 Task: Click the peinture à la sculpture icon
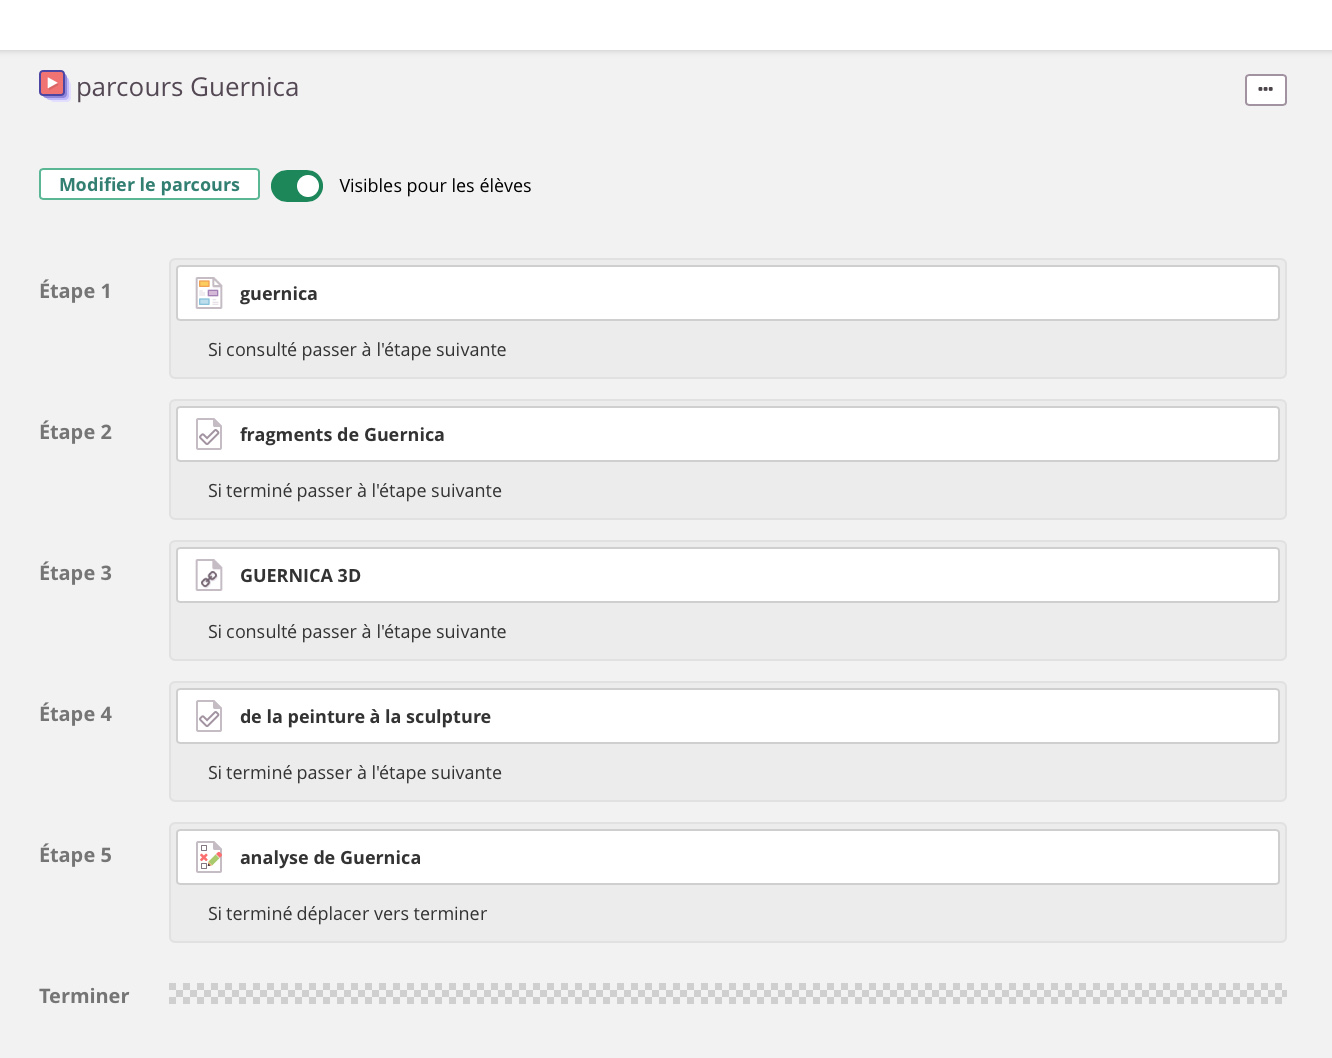(x=209, y=716)
